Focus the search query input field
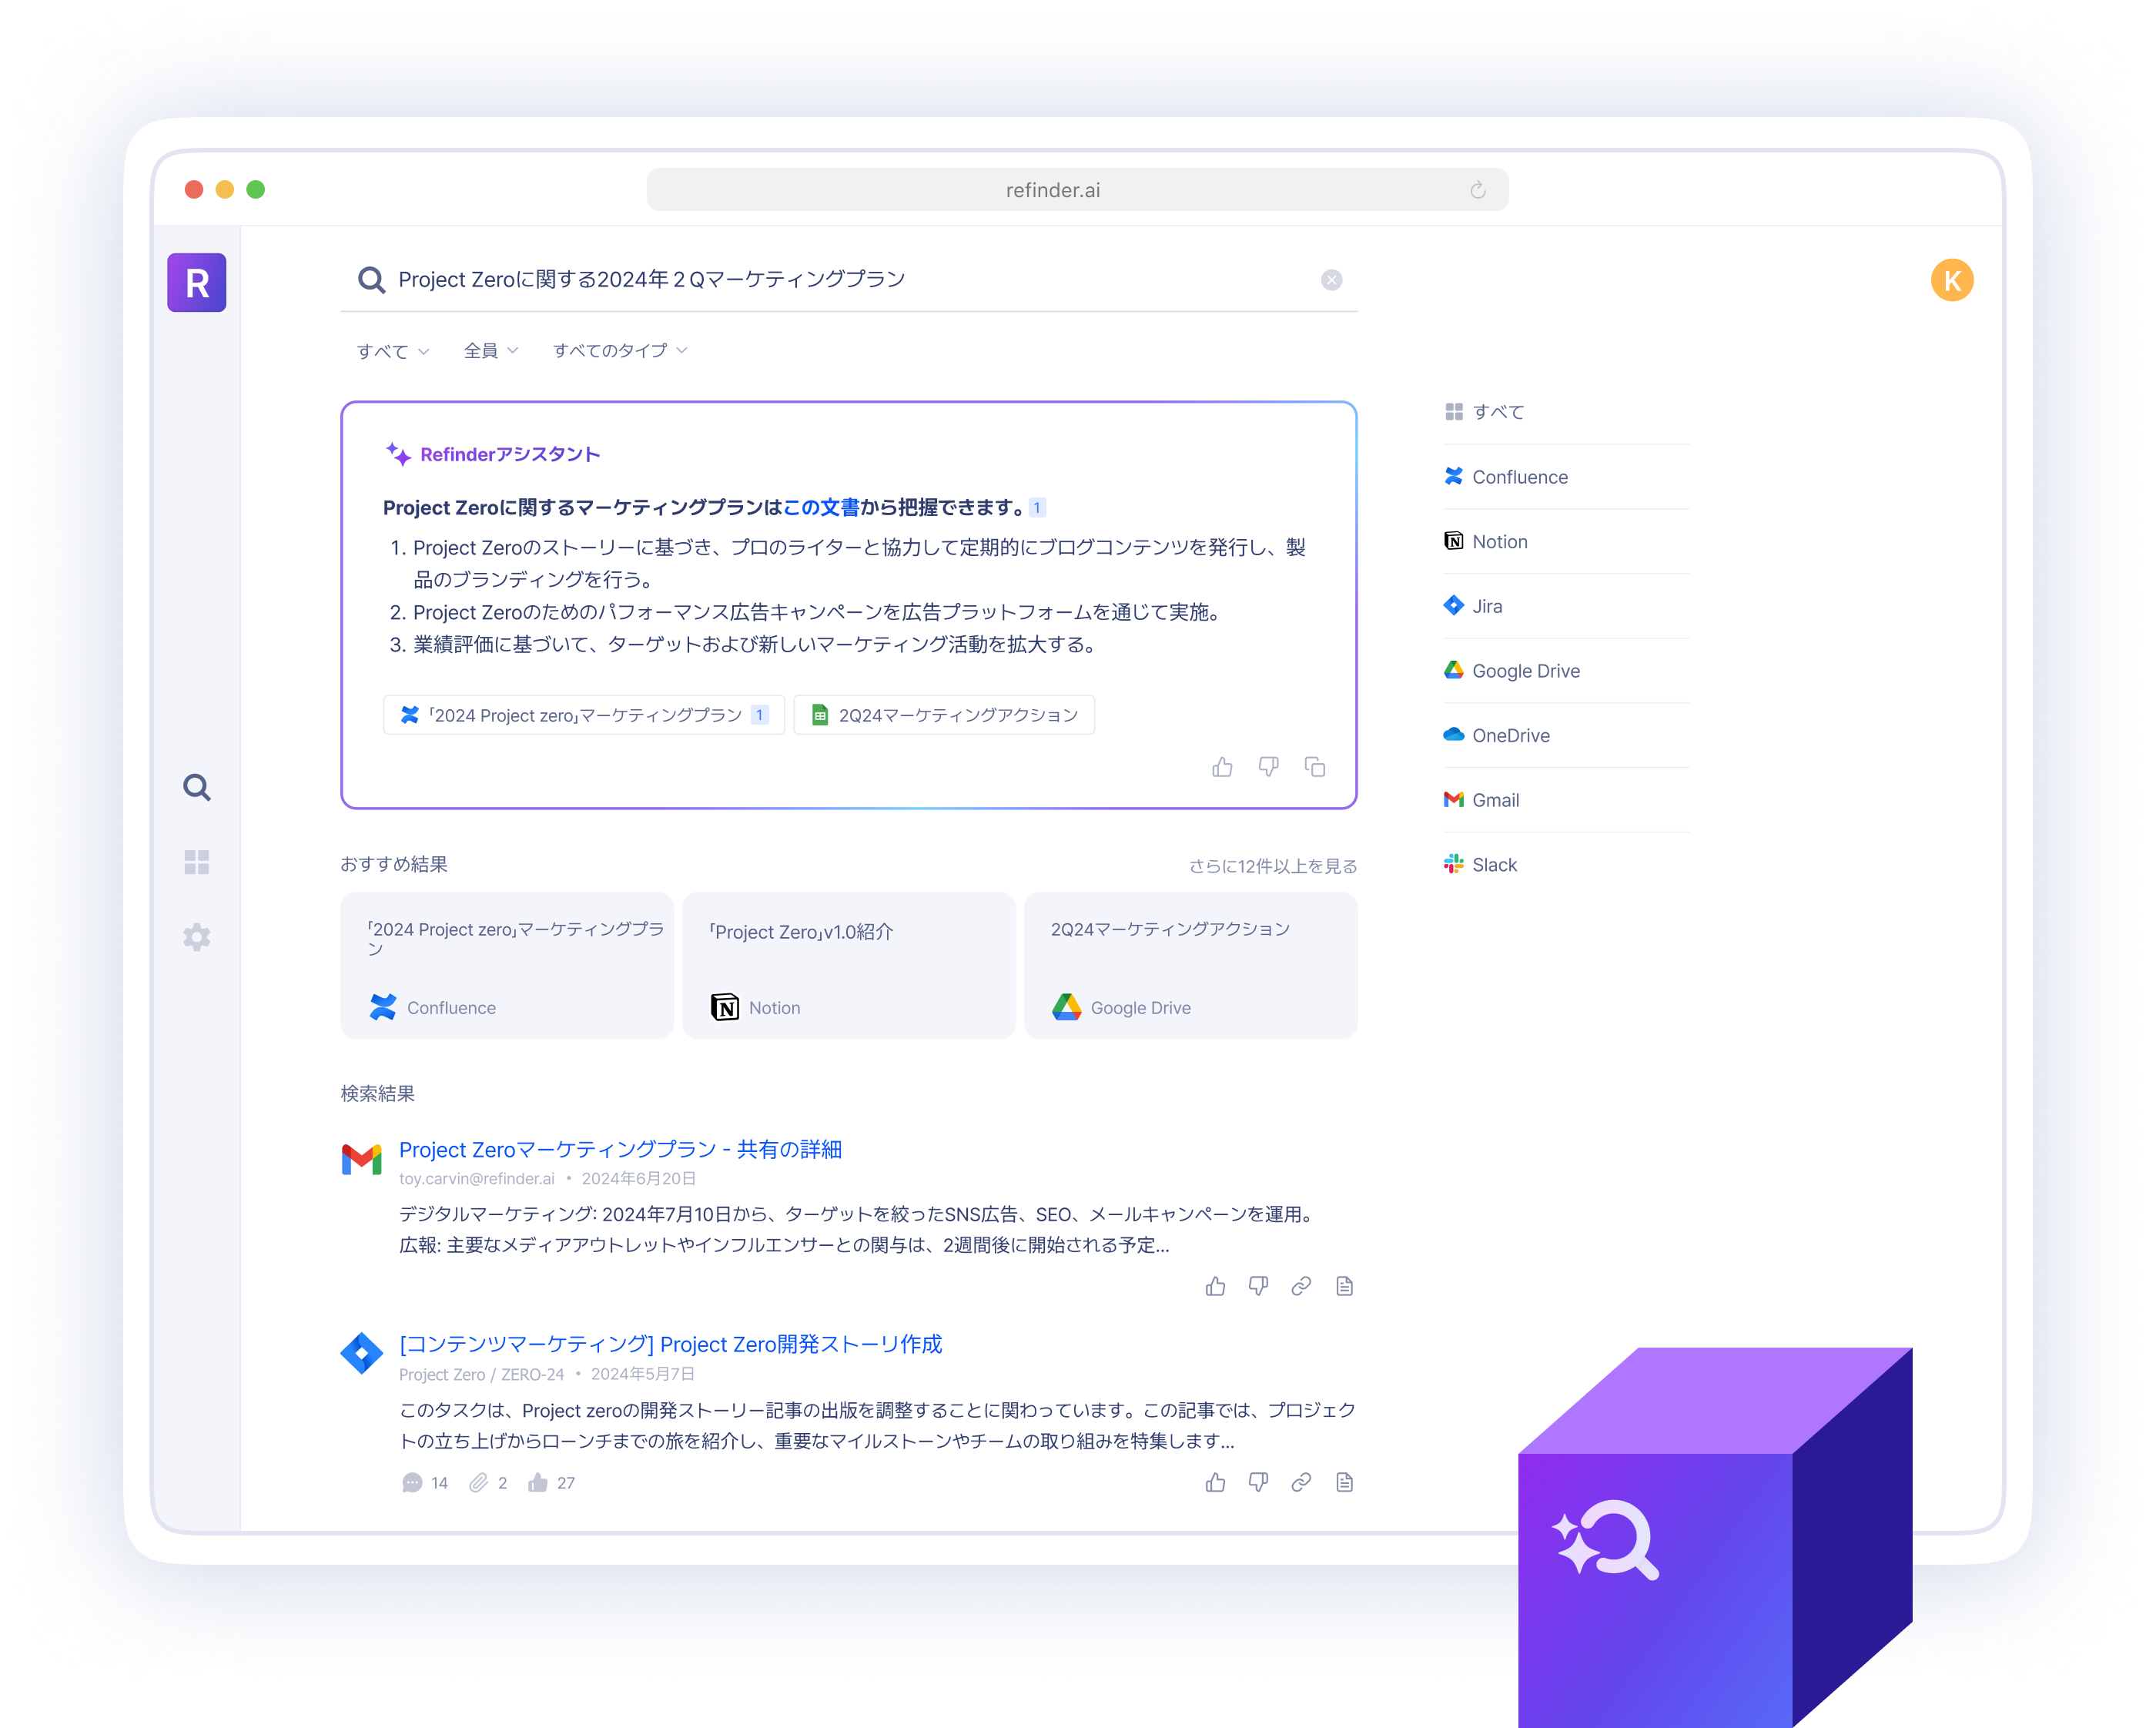This screenshot has height=1728, width=2156. [850, 280]
